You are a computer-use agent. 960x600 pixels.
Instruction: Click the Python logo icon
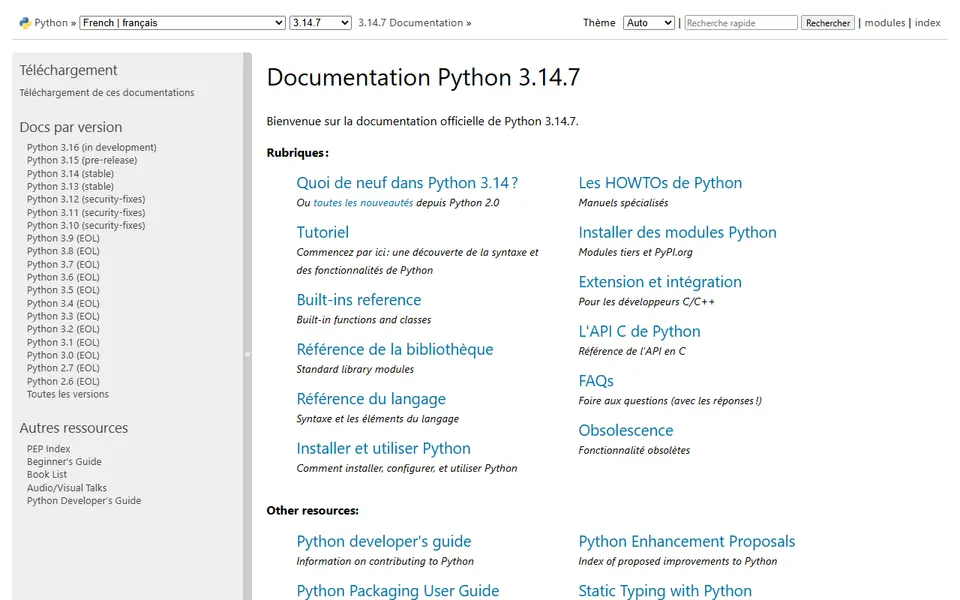(24, 23)
